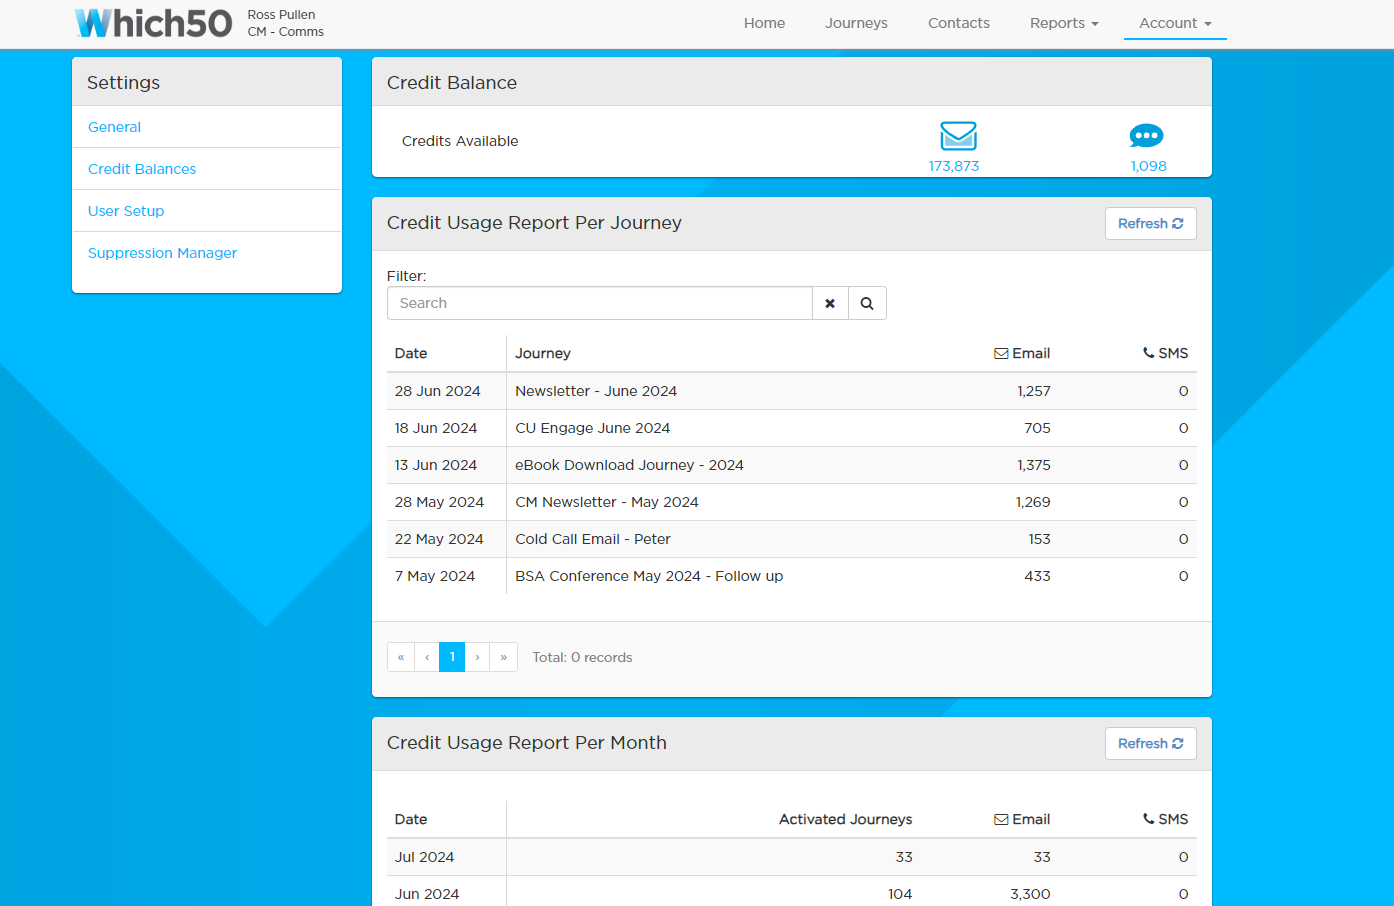The image size is (1394, 906).
Task: Open Credit Balances settings link
Action: pos(142,169)
